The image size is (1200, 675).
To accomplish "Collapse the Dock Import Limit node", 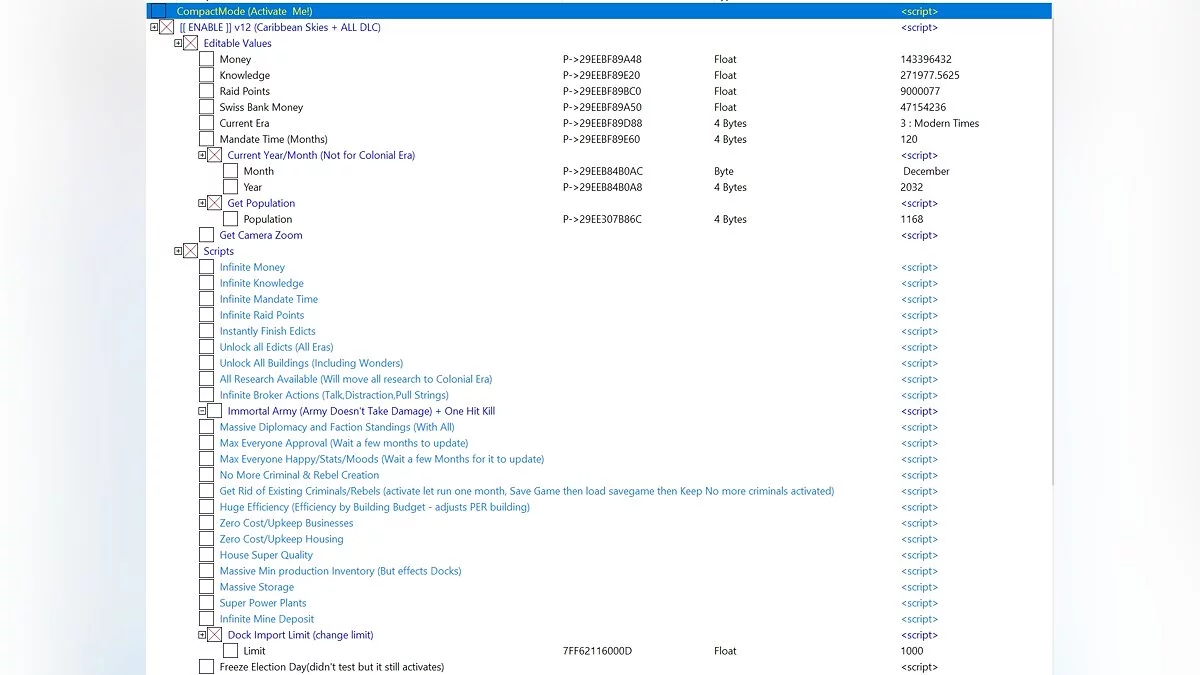I will click(x=202, y=635).
